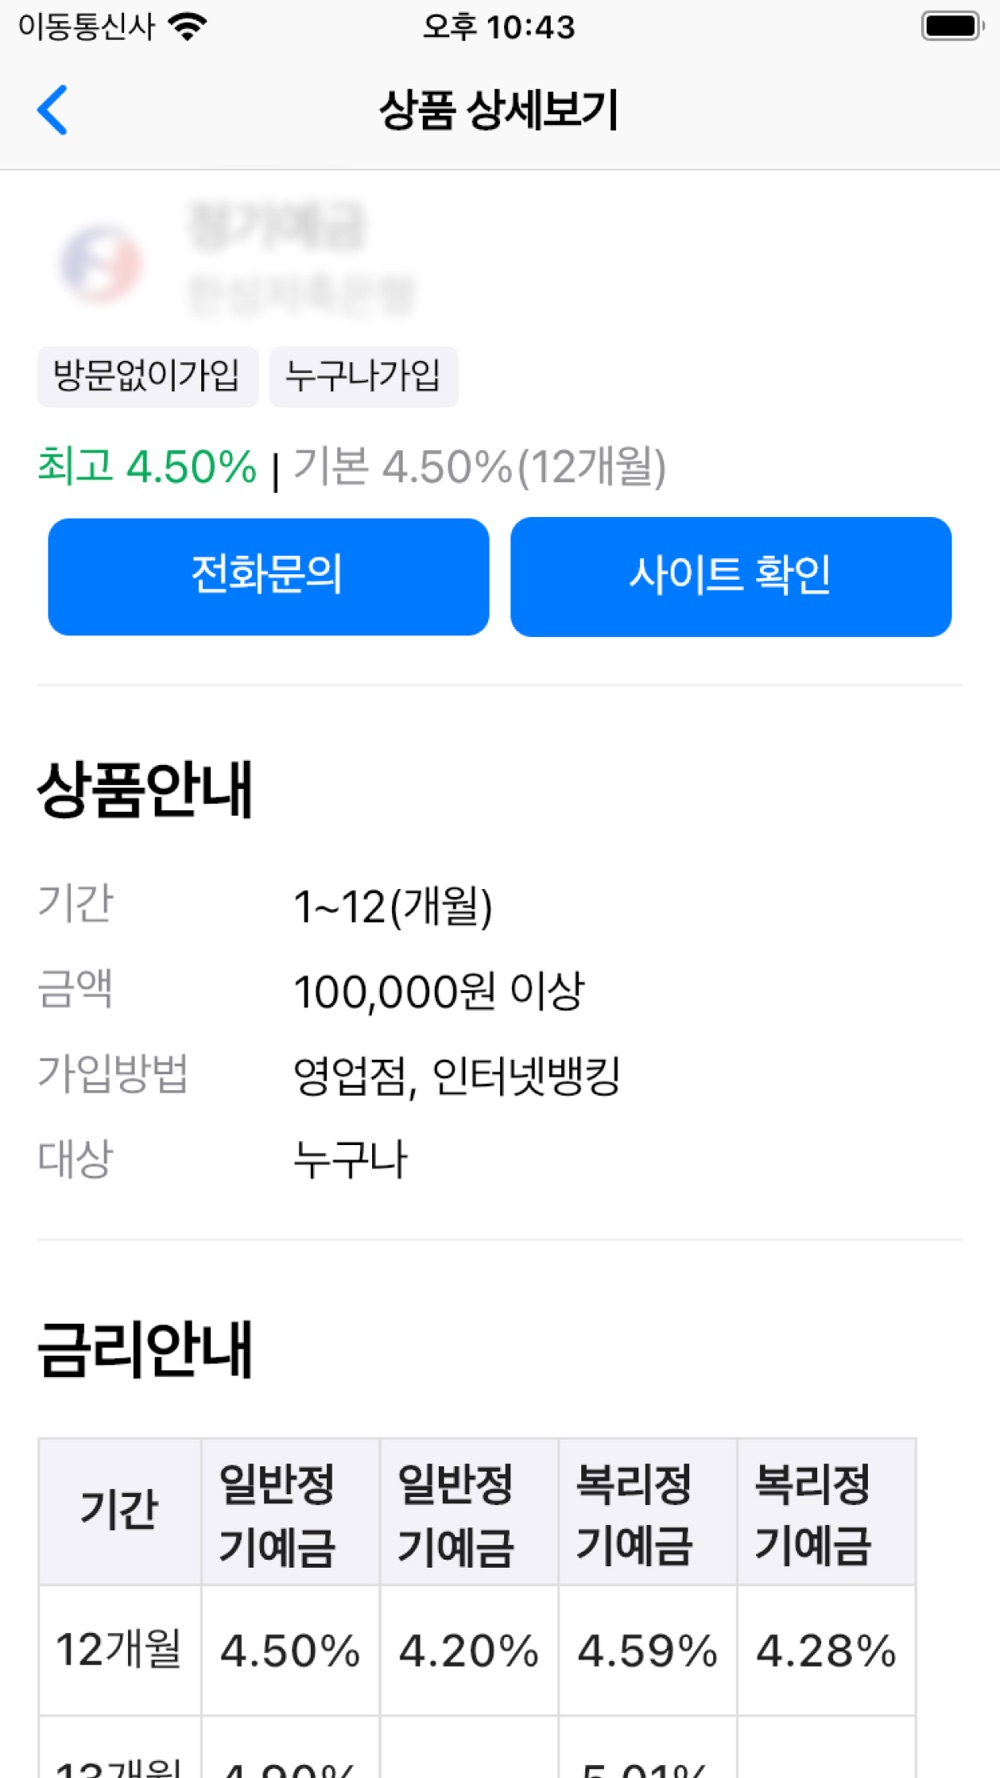Tap the 4.28% rate cell

826,1650
